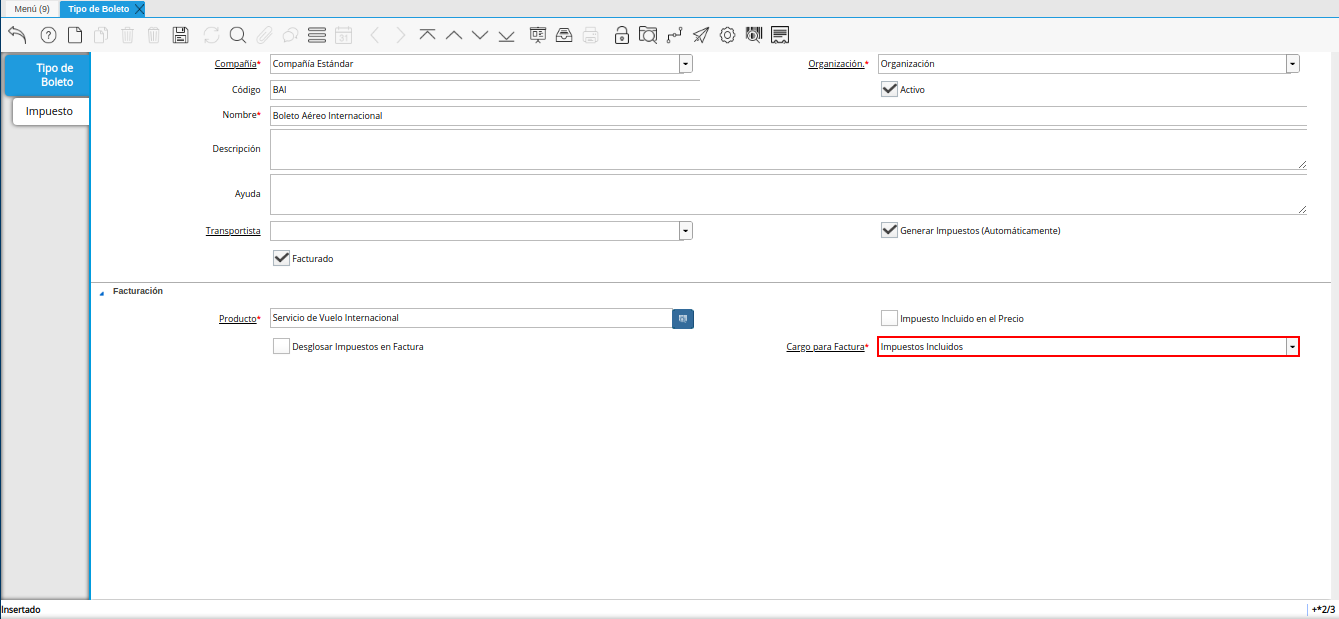Switch to the Menú (9) tab
The height and width of the screenshot is (619, 1339).
[x=31, y=9]
